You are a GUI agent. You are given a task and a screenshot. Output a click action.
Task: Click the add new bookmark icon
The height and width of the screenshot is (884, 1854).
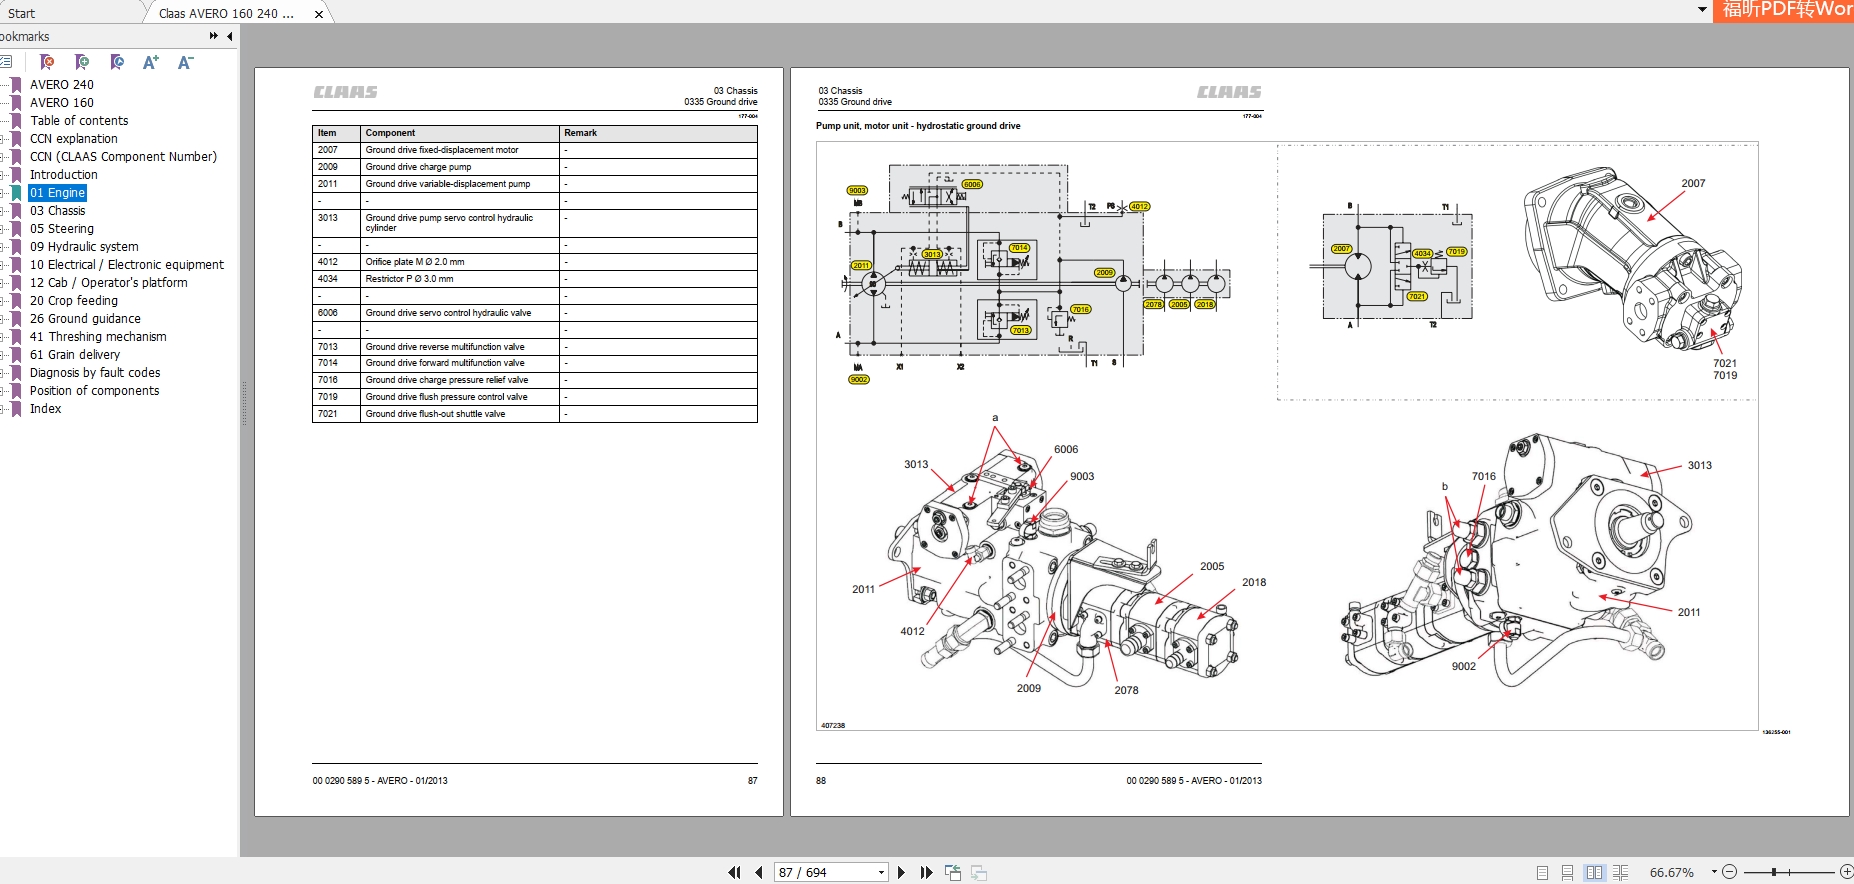(x=82, y=62)
